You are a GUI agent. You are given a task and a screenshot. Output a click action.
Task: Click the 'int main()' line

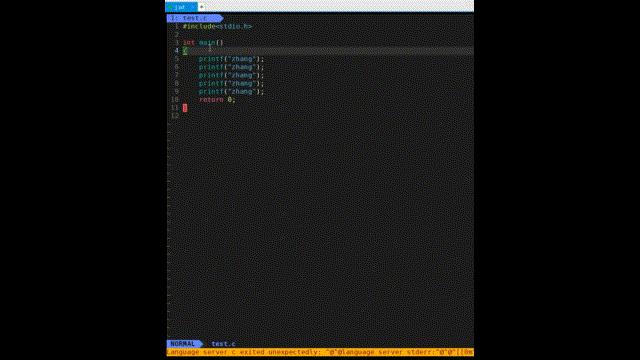pyautogui.click(x=203, y=42)
